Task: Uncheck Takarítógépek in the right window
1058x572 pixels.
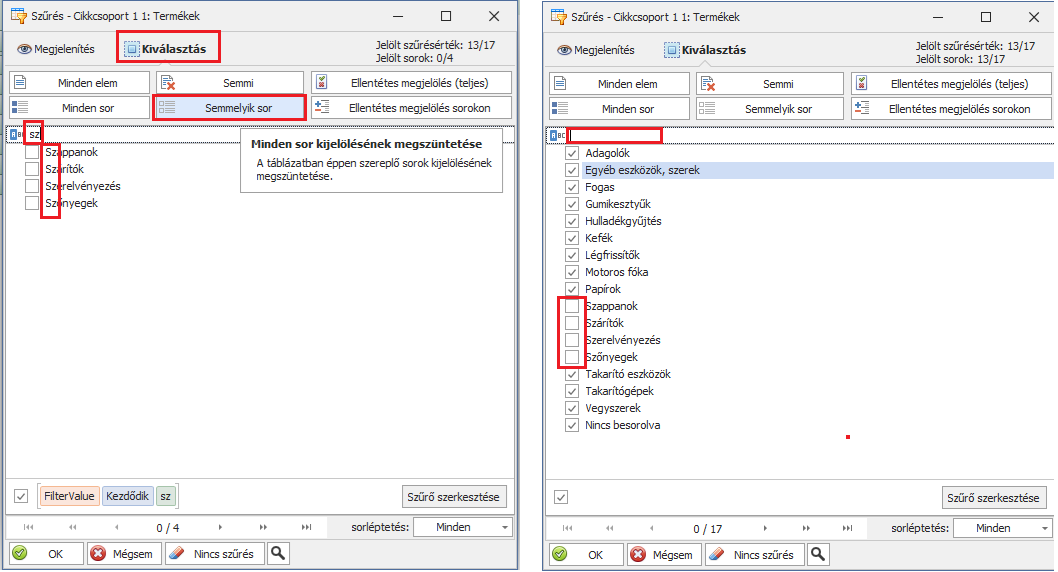Action: [x=572, y=391]
